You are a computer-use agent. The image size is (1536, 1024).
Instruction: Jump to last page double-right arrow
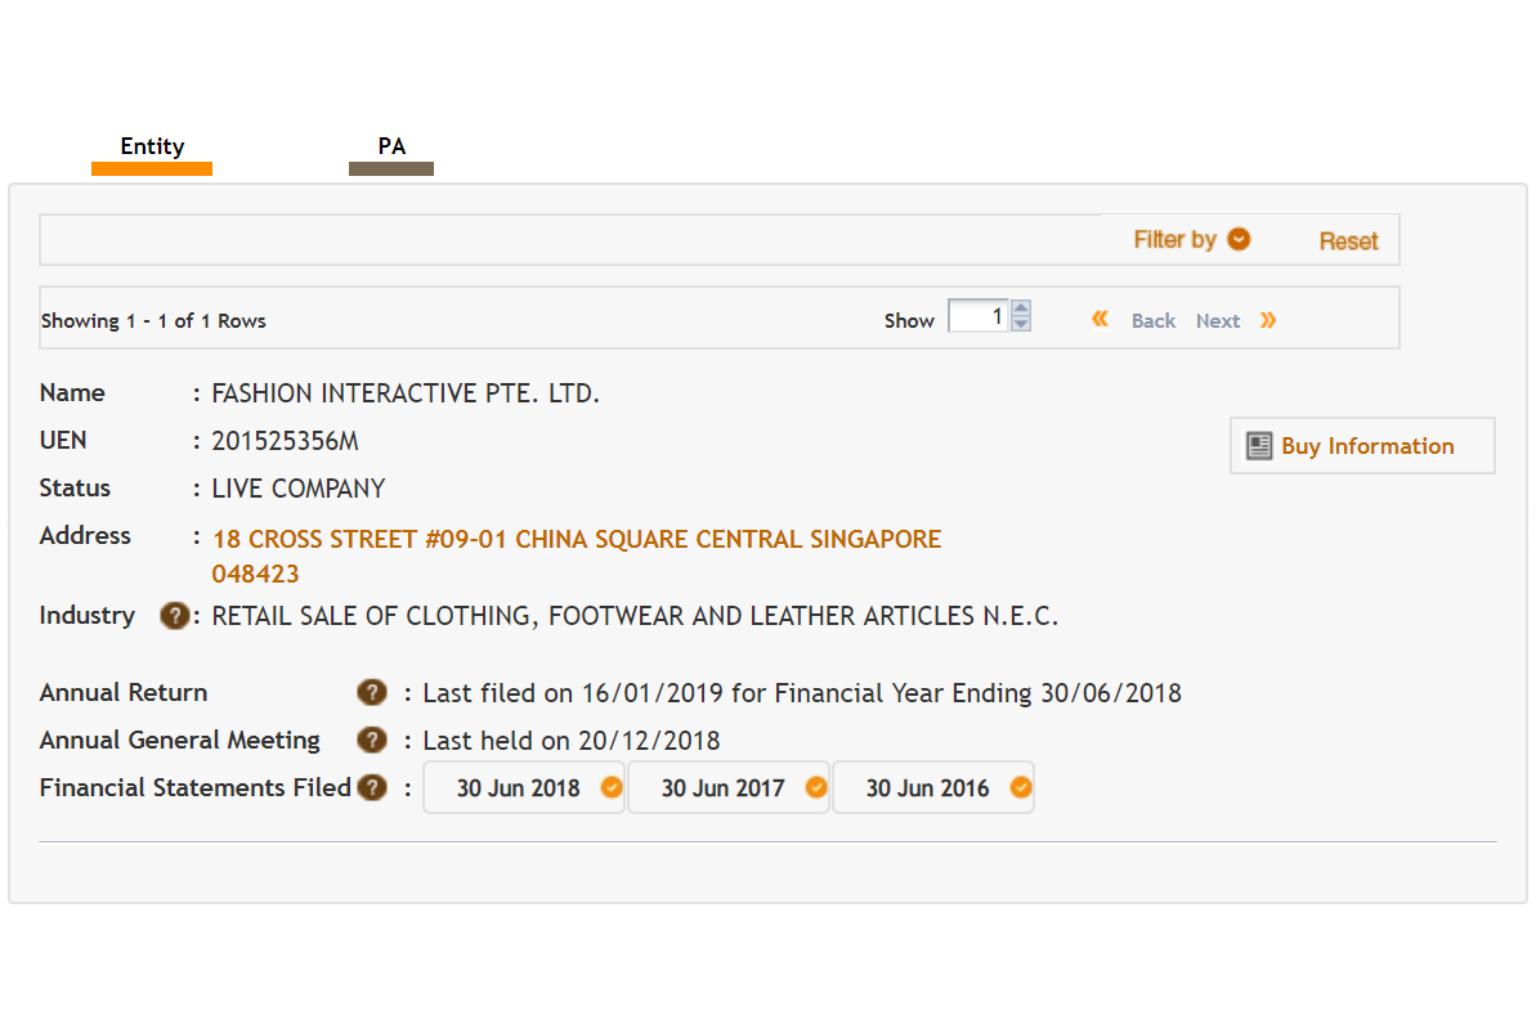(1268, 320)
